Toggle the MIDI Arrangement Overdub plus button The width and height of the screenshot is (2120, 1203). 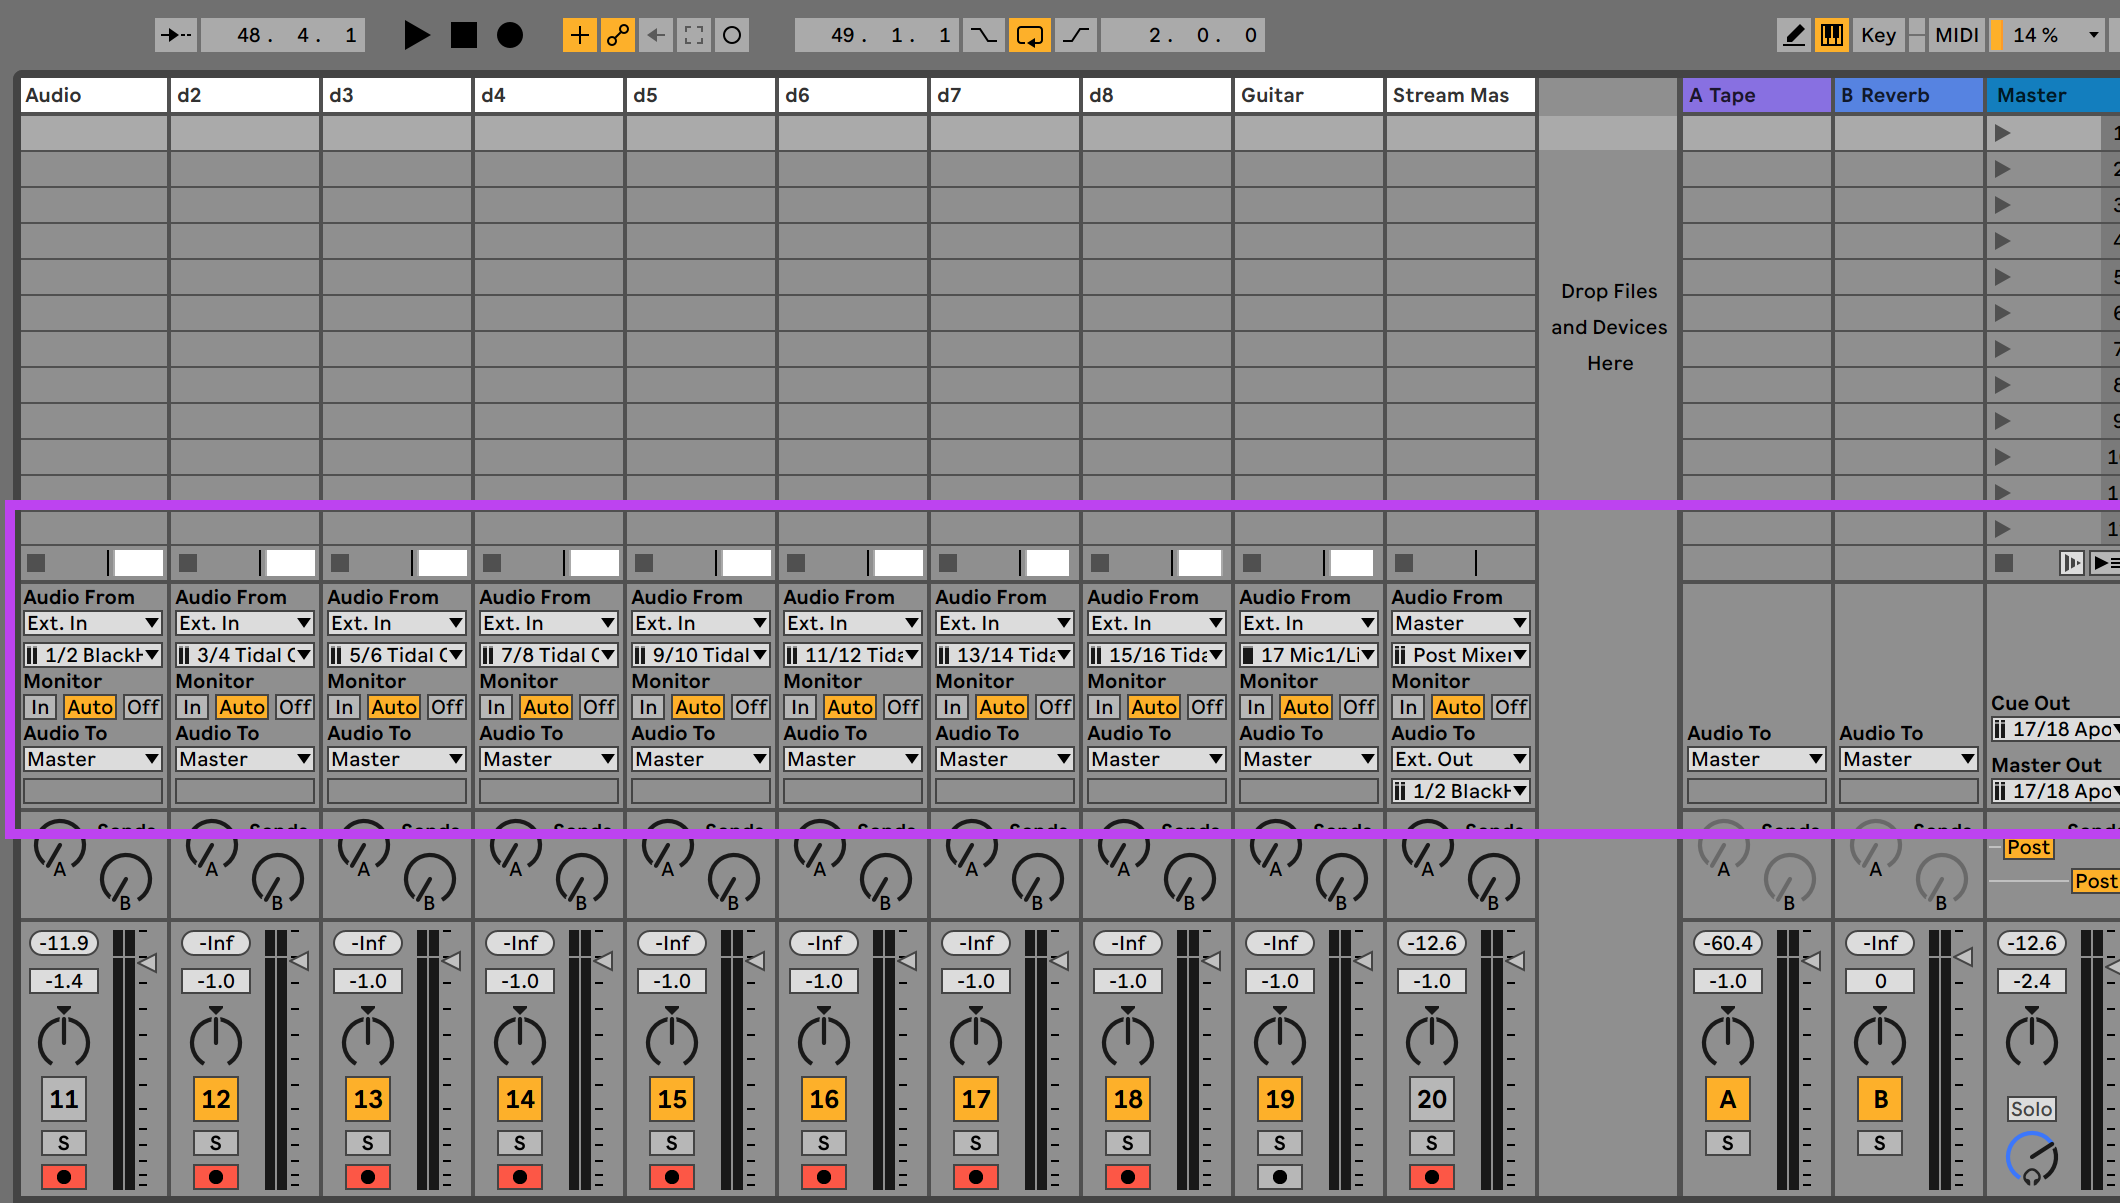[579, 35]
